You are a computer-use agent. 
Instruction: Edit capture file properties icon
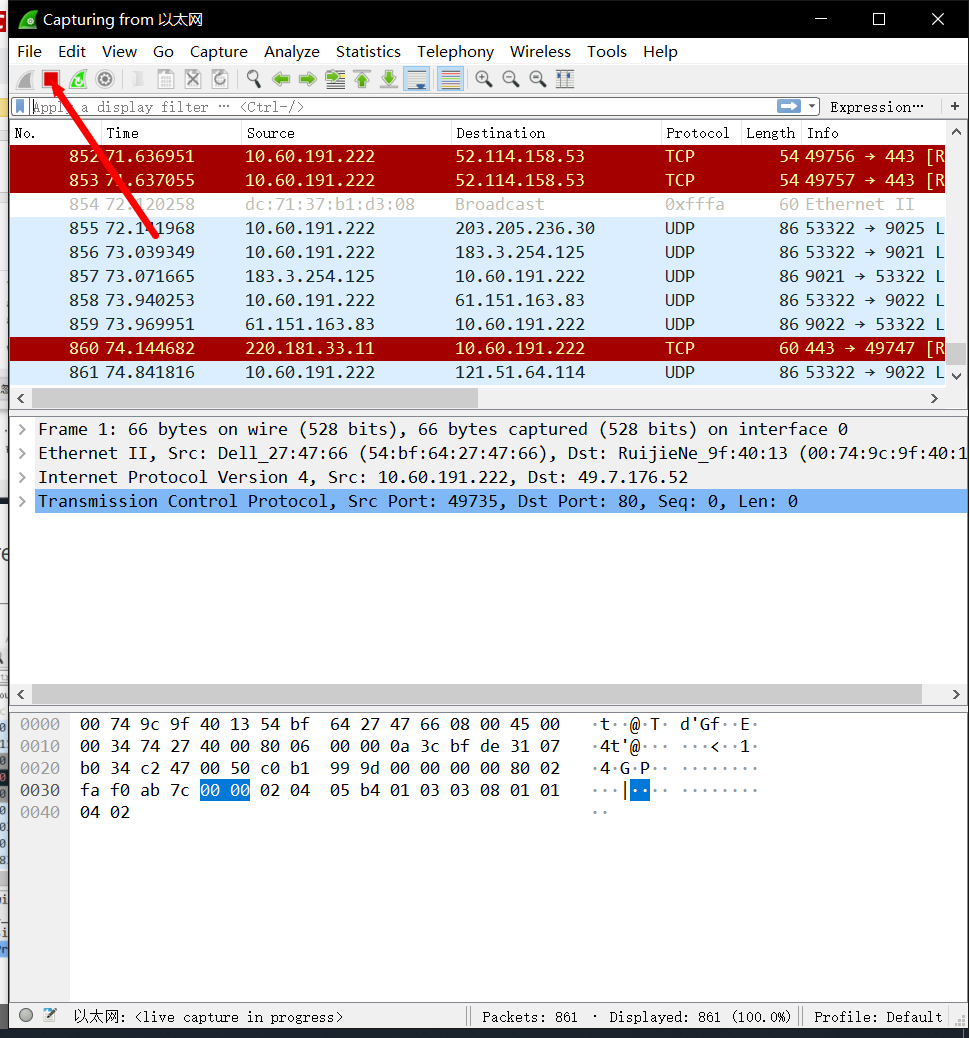tap(50, 1015)
